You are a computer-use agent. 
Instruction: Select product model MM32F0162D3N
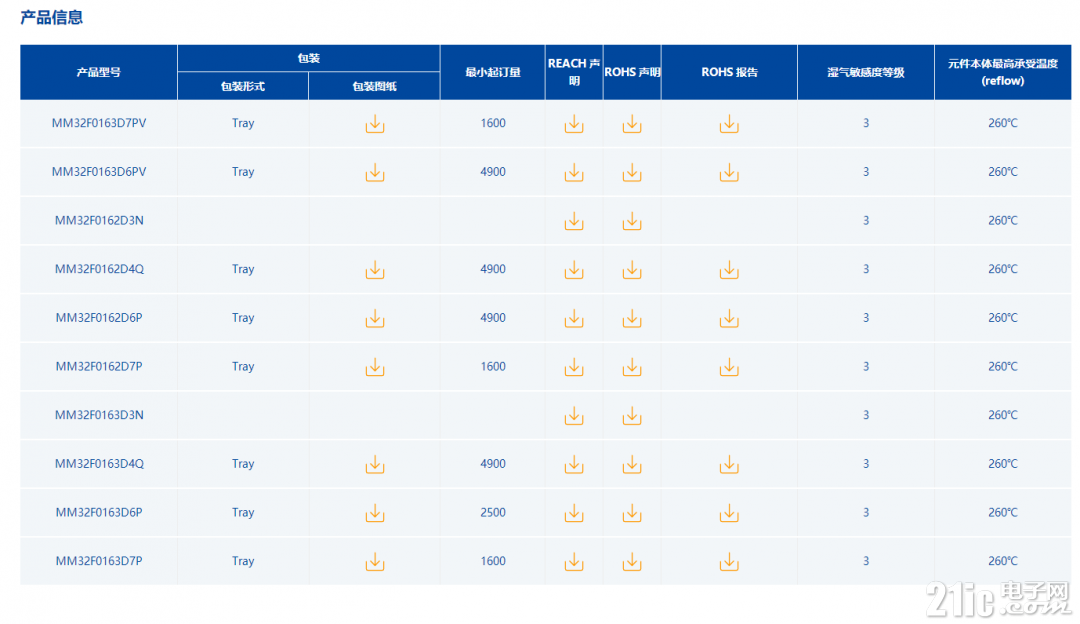click(x=99, y=220)
